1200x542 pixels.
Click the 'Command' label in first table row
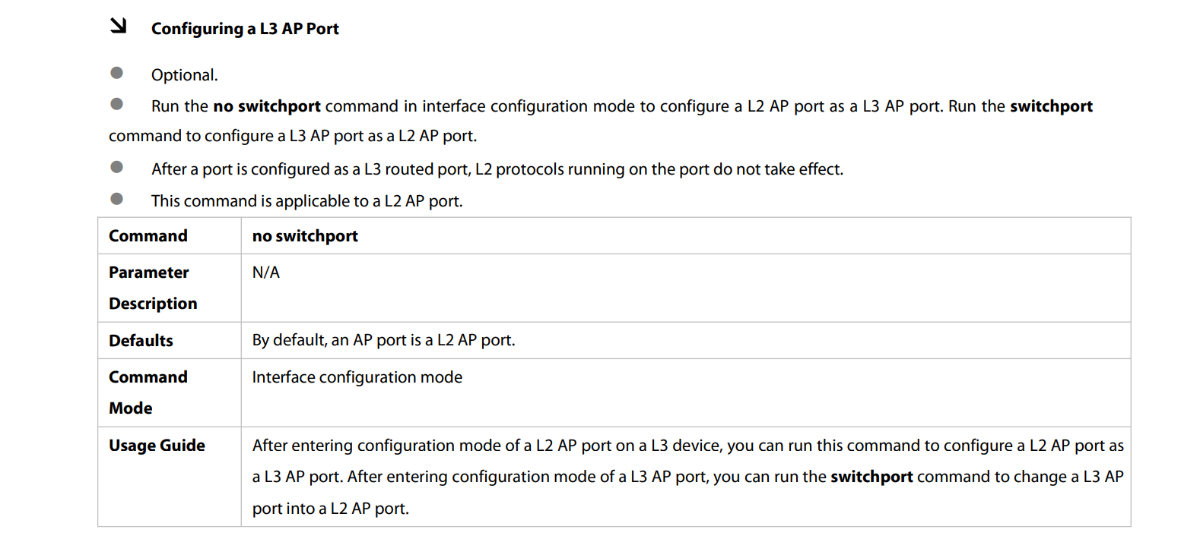148,236
